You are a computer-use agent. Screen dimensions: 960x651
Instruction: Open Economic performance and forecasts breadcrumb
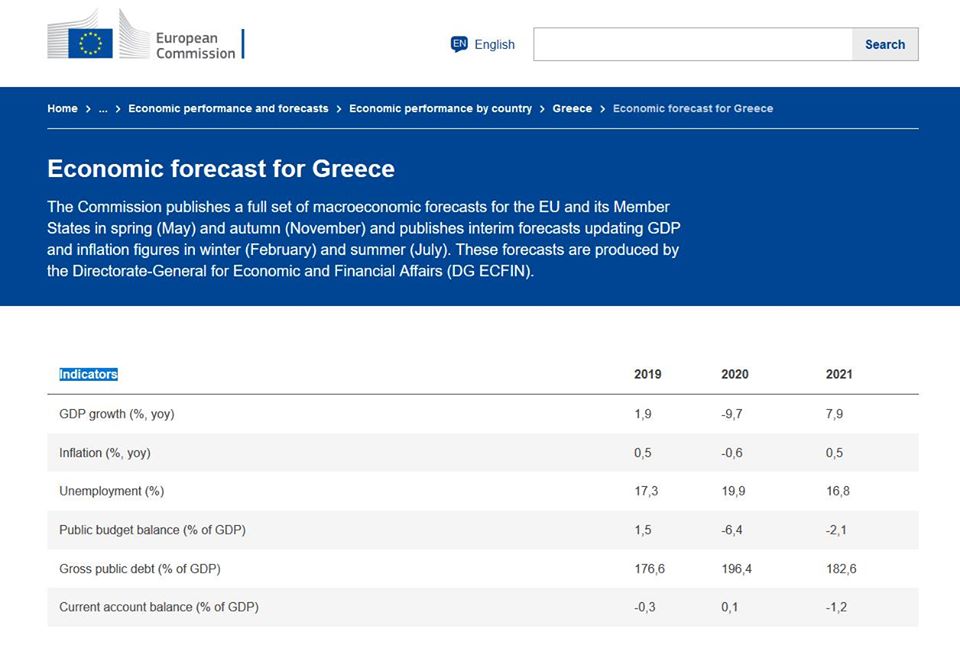[228, 108]
